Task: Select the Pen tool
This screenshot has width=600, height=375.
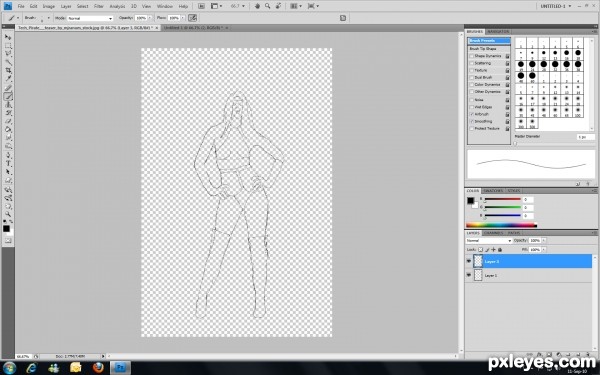Action: click(x=8, y=155)
